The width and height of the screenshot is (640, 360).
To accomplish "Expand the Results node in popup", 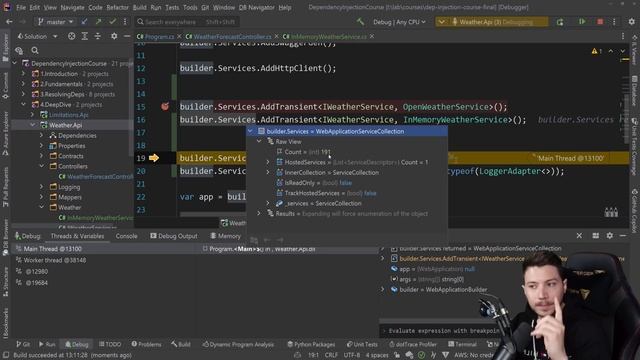I will pyautogui.click(x=259, y=213).
